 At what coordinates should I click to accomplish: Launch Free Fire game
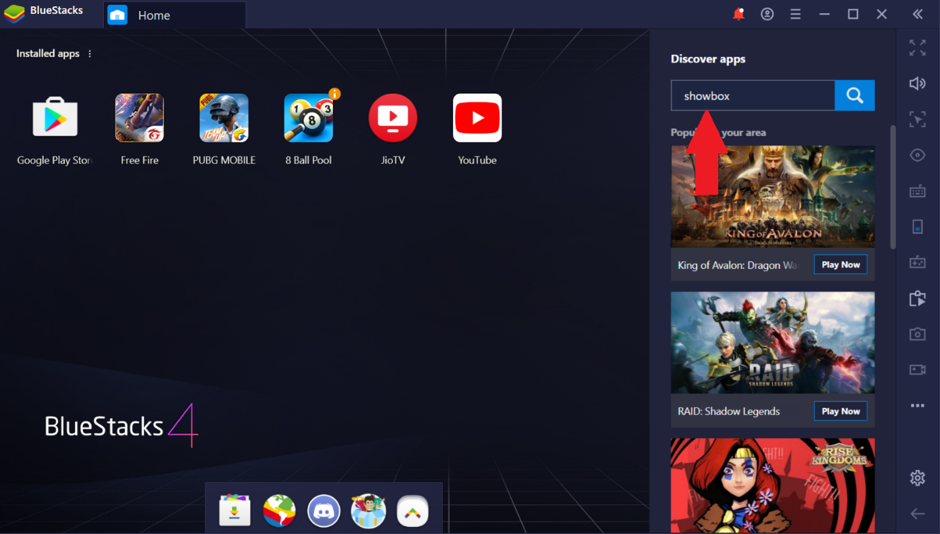click(x=139, y=119)
